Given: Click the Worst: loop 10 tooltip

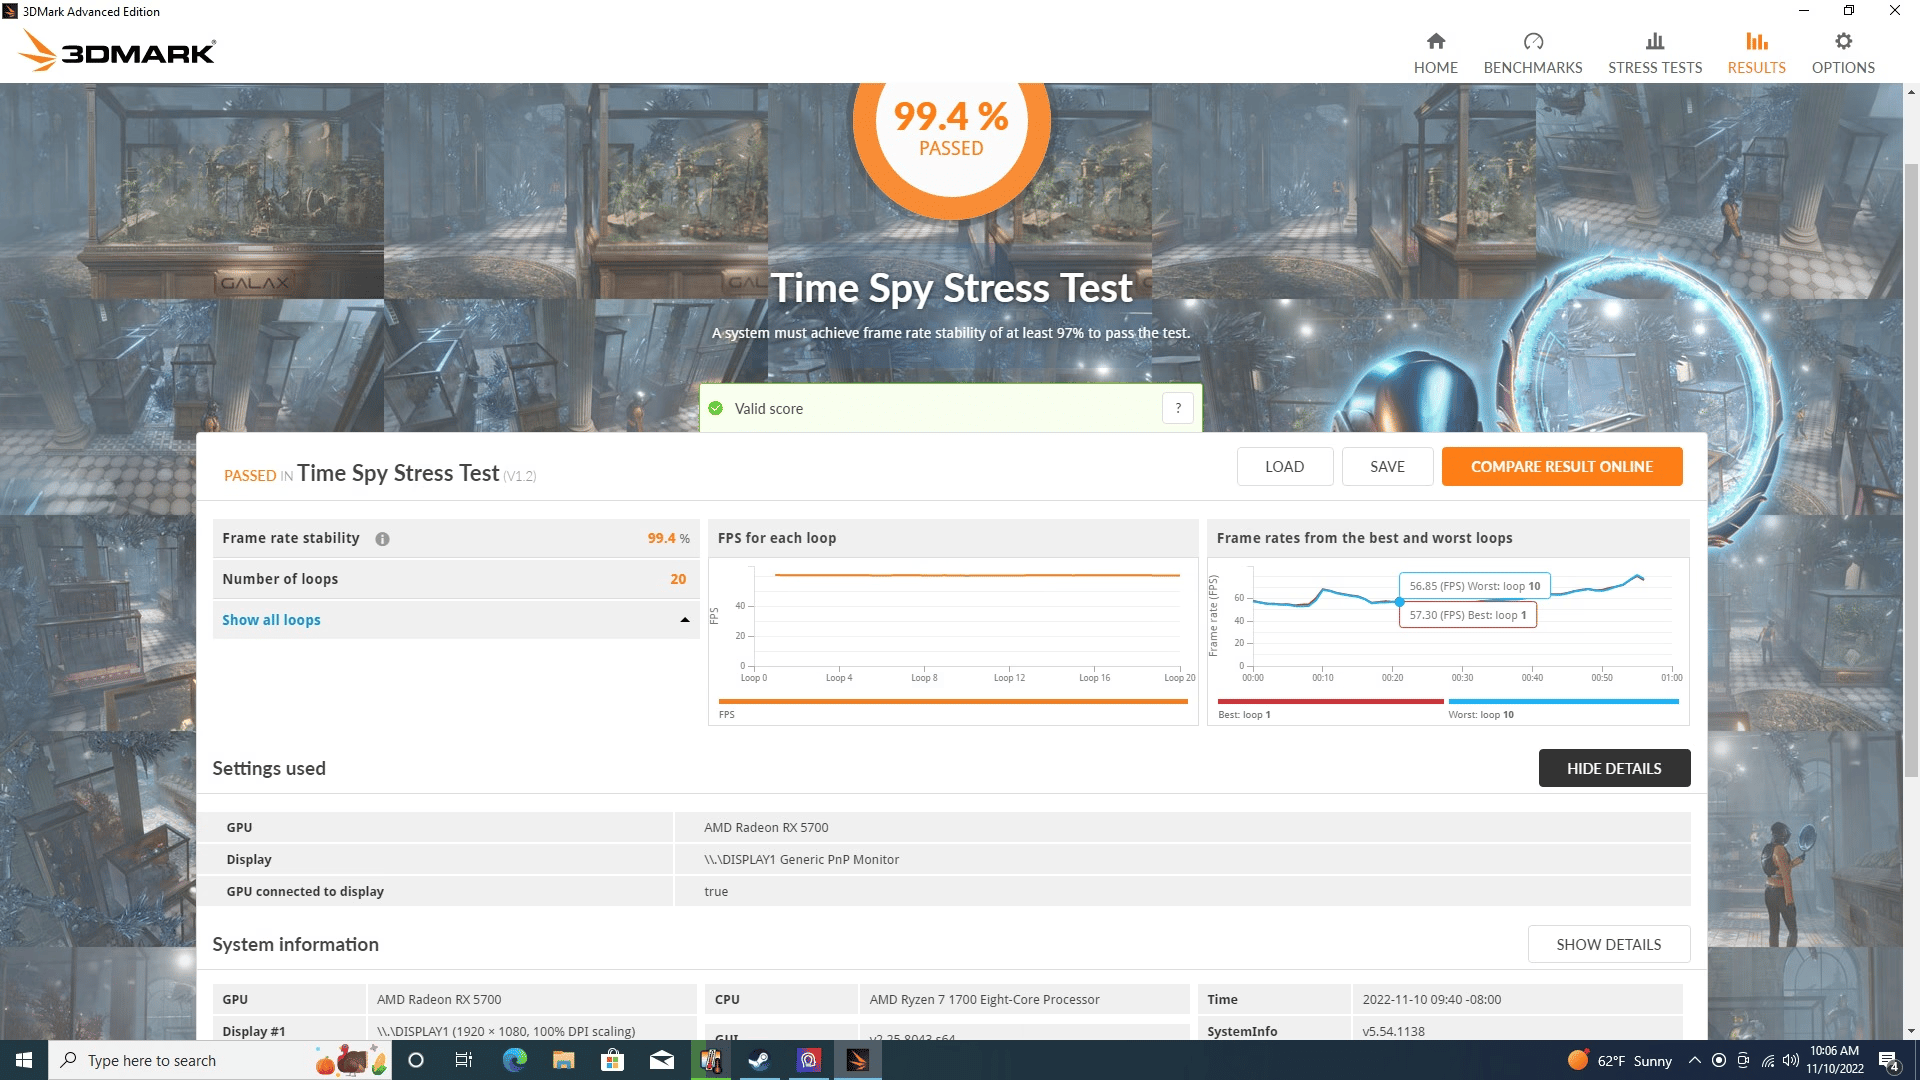Looking at the screenshot, I should [1474, 586].
